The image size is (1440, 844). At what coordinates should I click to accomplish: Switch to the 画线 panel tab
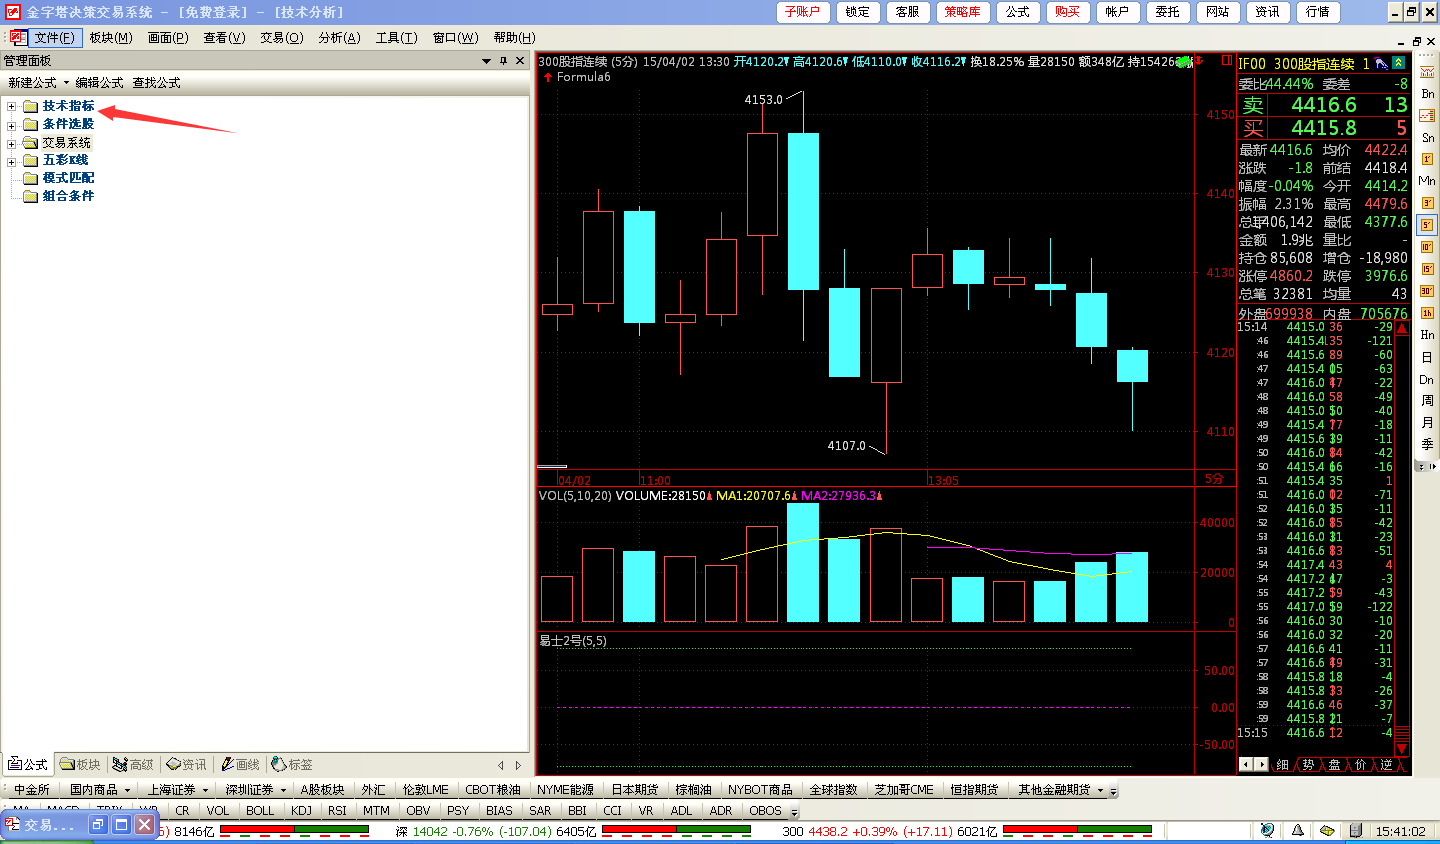click(240, 764)
